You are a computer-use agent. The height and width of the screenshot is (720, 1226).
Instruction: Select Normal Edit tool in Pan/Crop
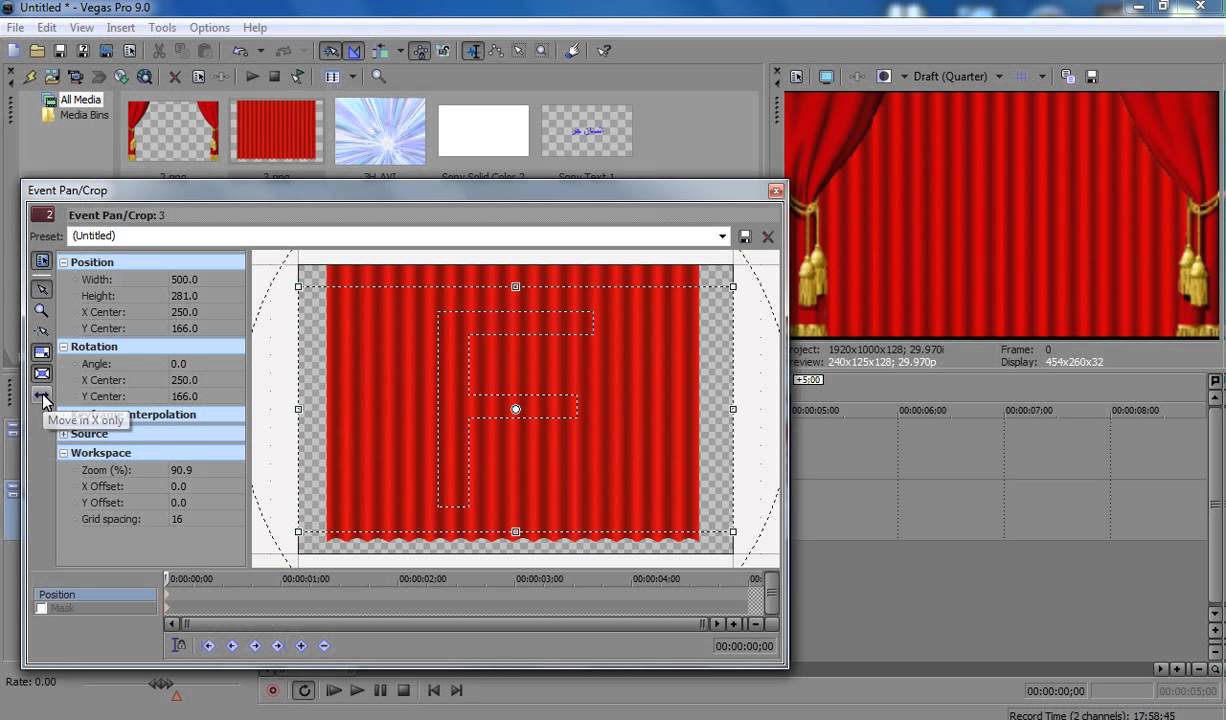pos(42,289)
